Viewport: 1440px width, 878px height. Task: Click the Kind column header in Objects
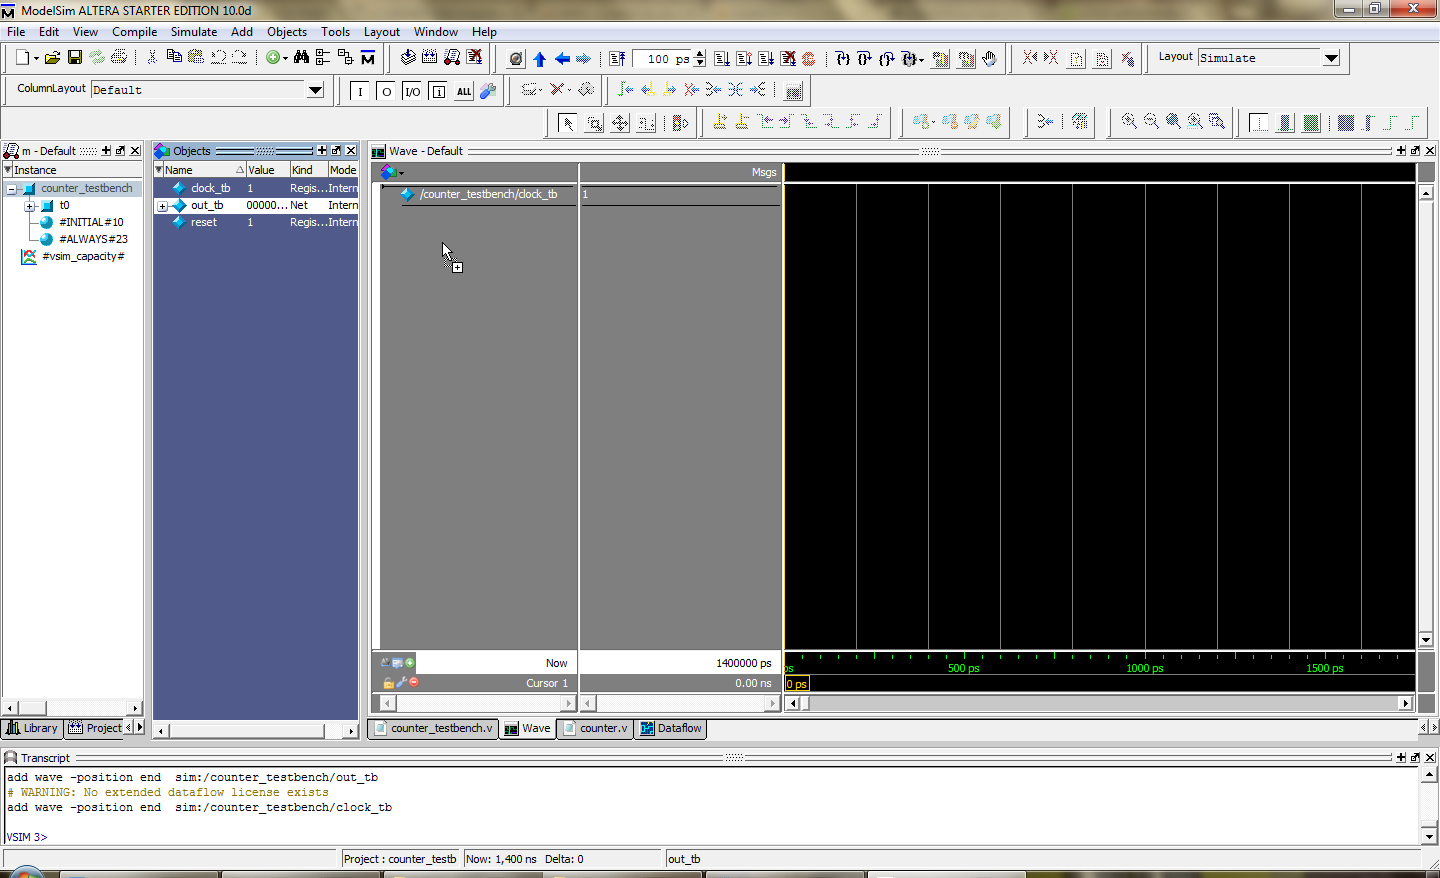point(308,170)
